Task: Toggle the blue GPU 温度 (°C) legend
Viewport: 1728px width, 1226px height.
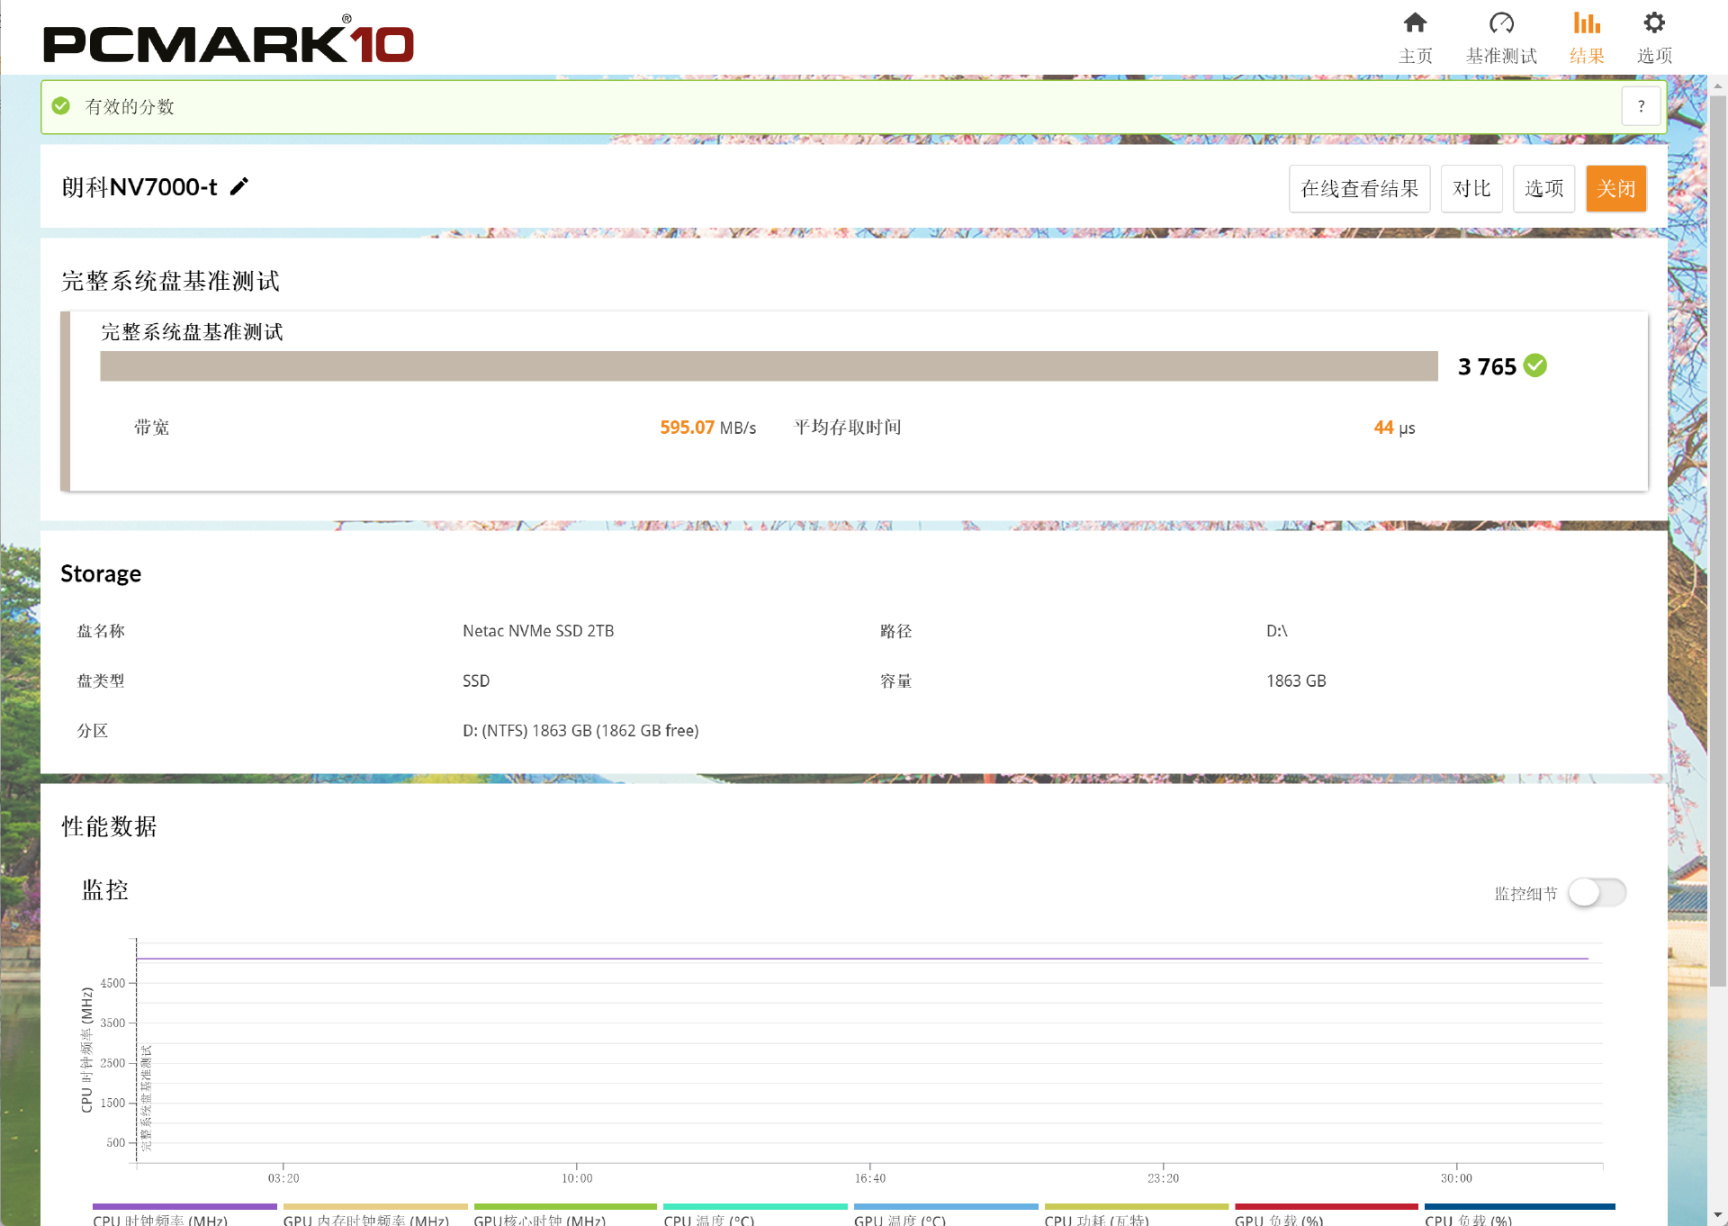Action: pyautogui.click(x=946, y=1214)
